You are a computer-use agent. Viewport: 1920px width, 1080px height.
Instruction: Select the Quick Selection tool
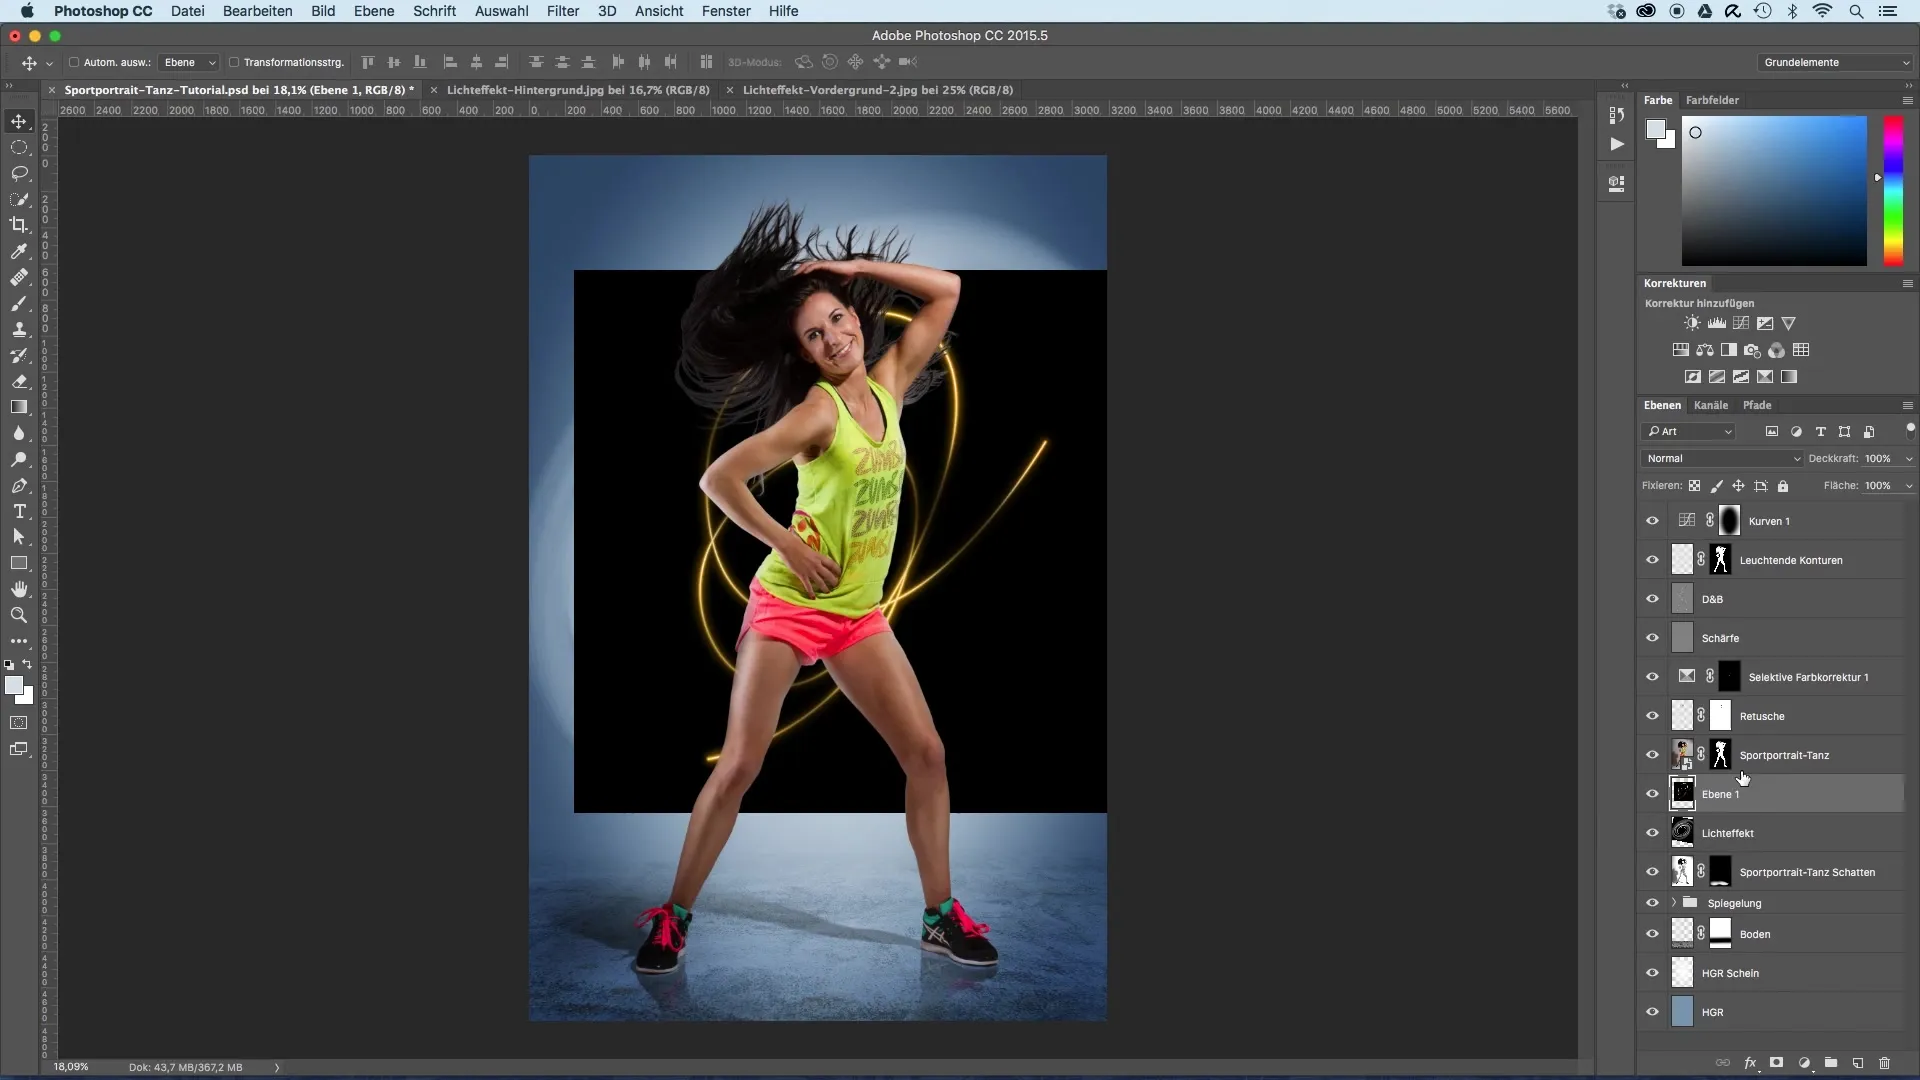(19, 199)
